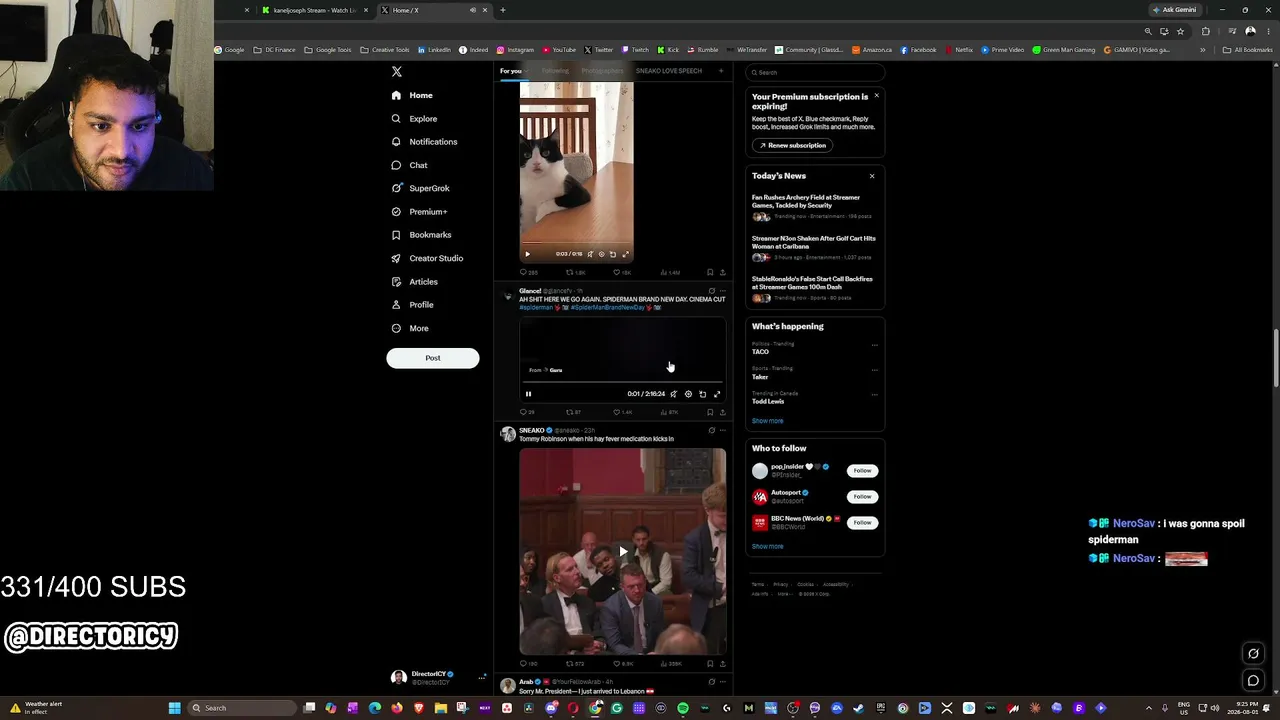Open Articles in the X sidebar
1280x720 pixels.
(x=414, y=282)
